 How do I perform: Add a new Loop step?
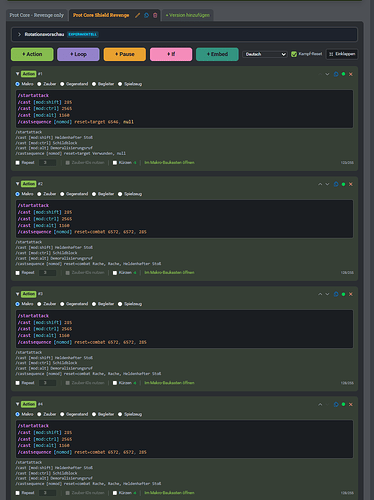[78, 54]
